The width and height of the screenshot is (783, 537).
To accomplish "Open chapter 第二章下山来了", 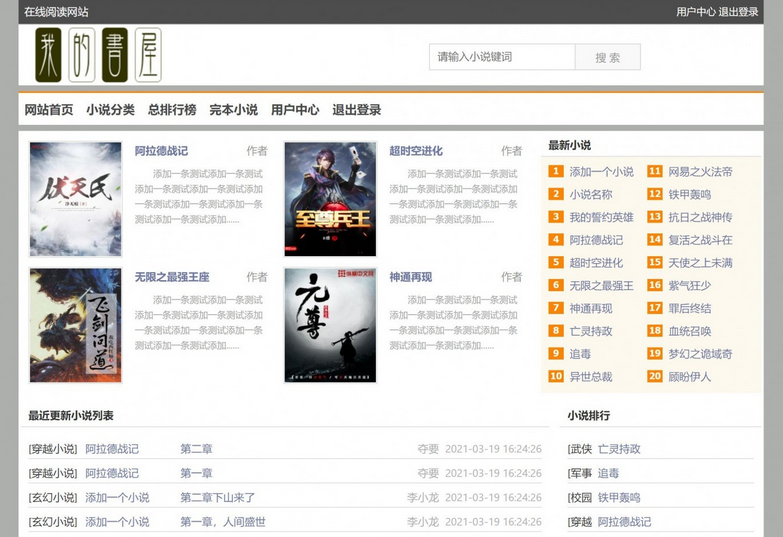I will pyautogui.click(x=218, y=498).
